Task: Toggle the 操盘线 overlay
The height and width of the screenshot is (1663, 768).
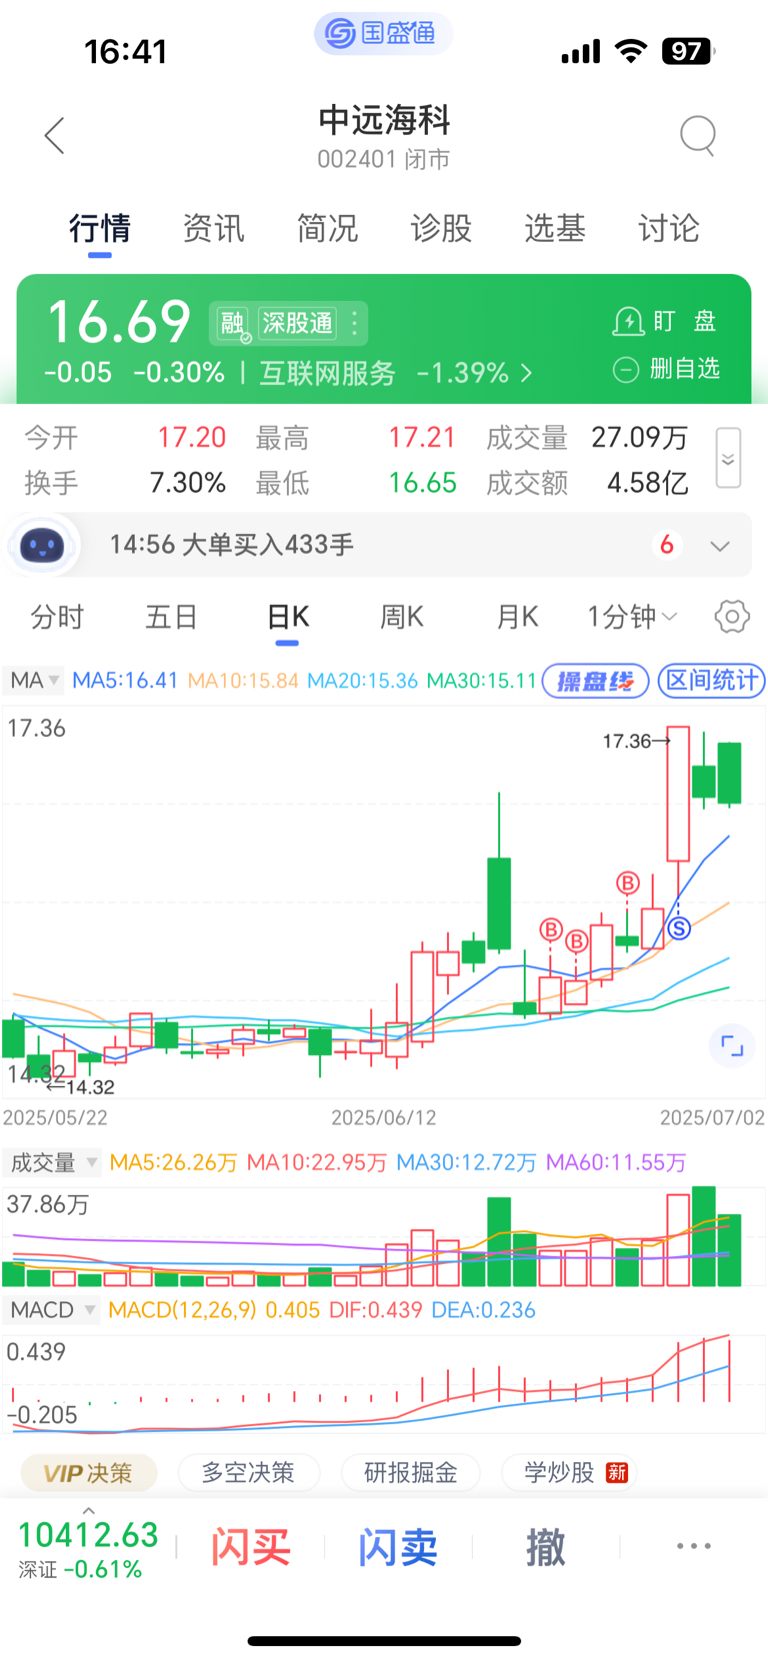Action: pos(596,681)
